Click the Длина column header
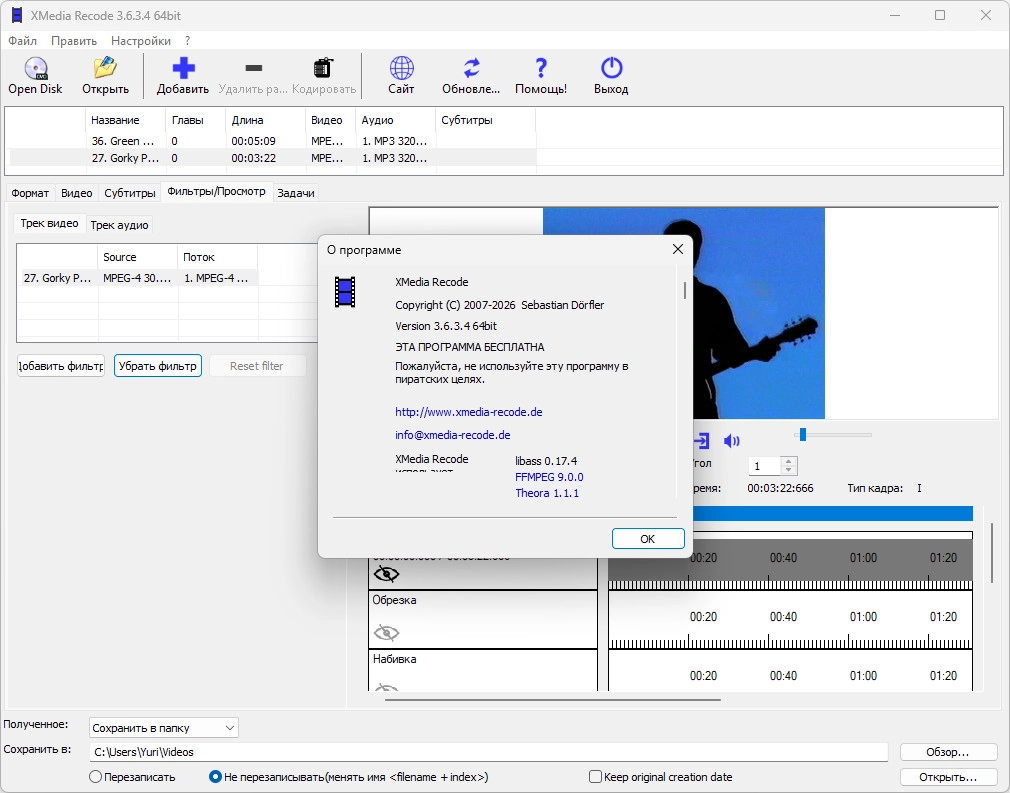The image size is (1010, 793). 265,120
